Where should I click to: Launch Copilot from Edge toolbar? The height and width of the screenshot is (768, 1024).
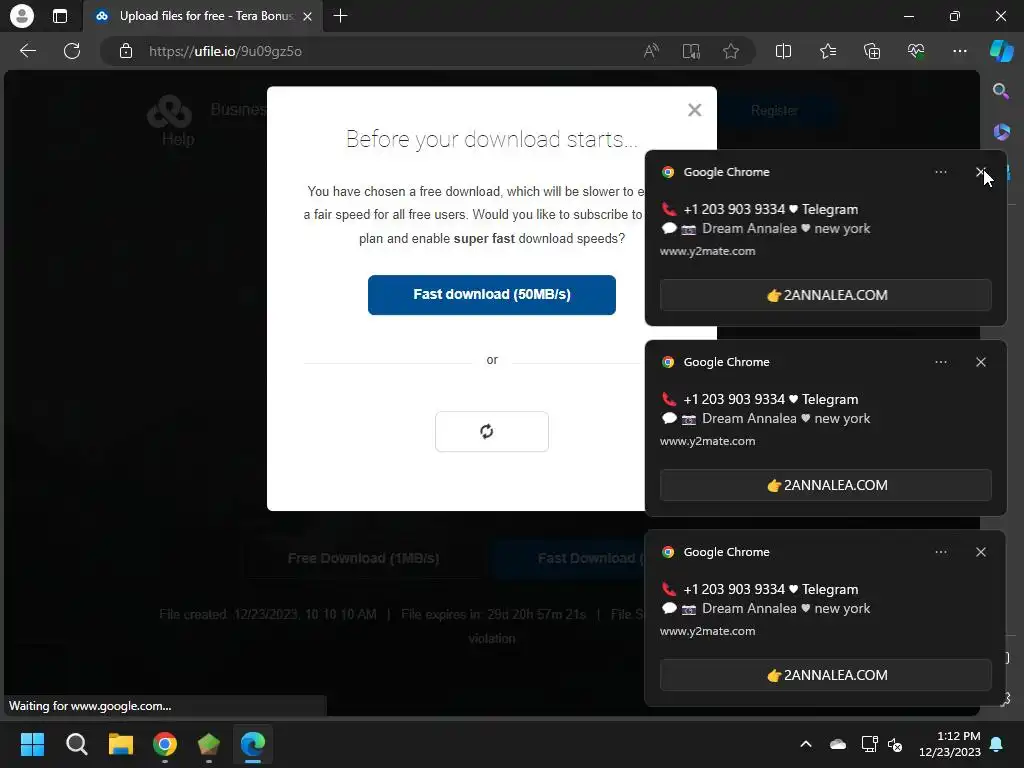point(1001,51)
